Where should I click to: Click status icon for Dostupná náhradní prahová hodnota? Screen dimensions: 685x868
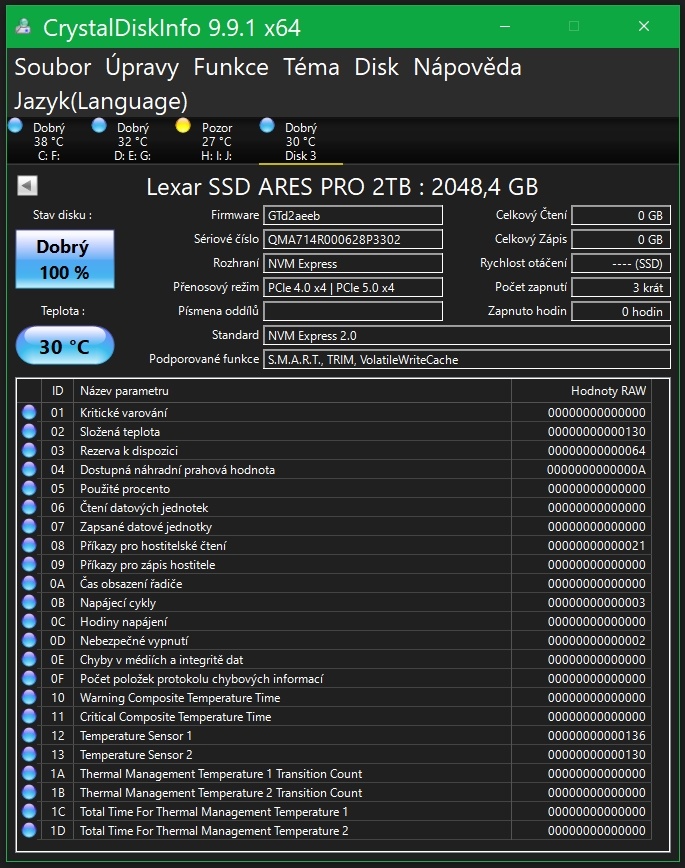tap(29, 469)
